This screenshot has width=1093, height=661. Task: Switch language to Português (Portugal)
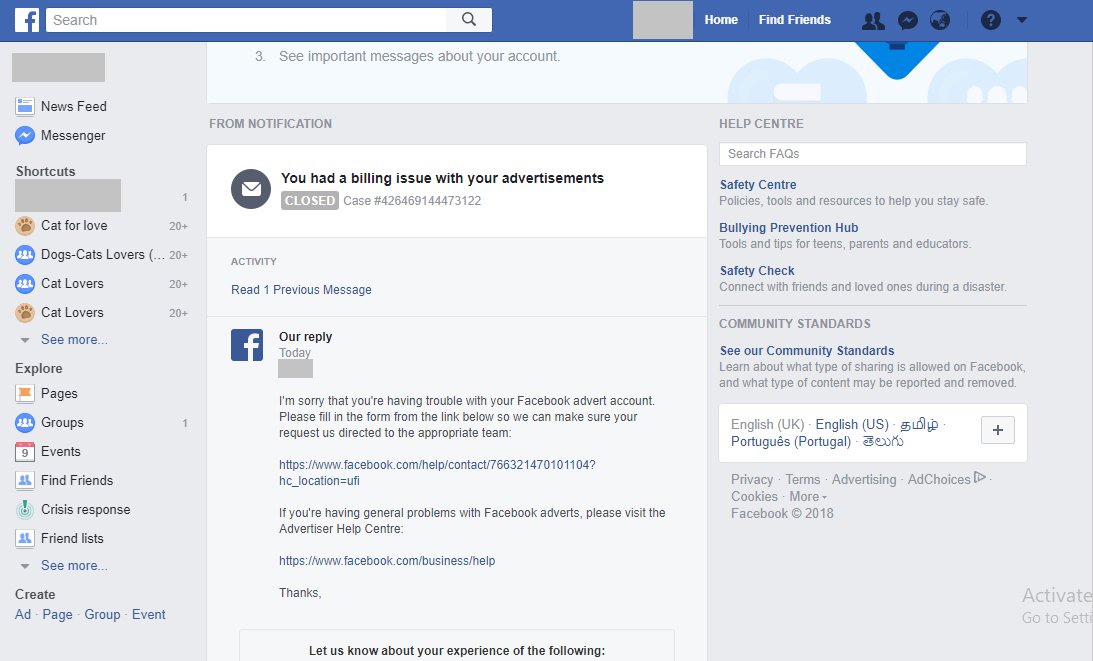[790, 441]
